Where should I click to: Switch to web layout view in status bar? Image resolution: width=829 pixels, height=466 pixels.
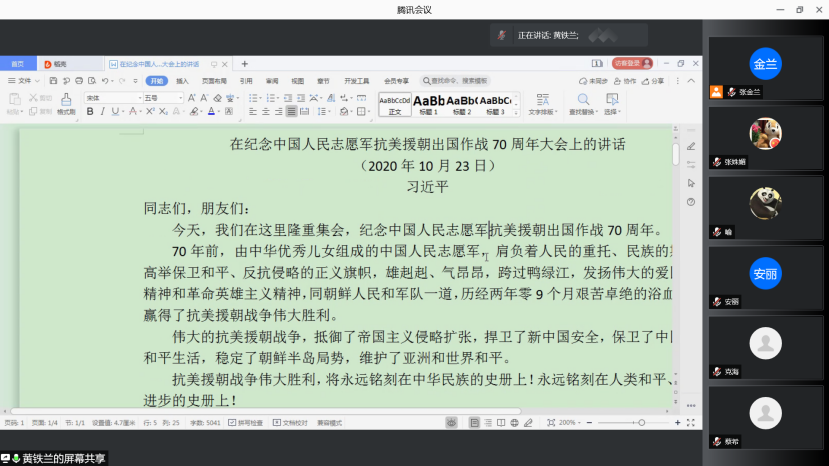(514, 423)
